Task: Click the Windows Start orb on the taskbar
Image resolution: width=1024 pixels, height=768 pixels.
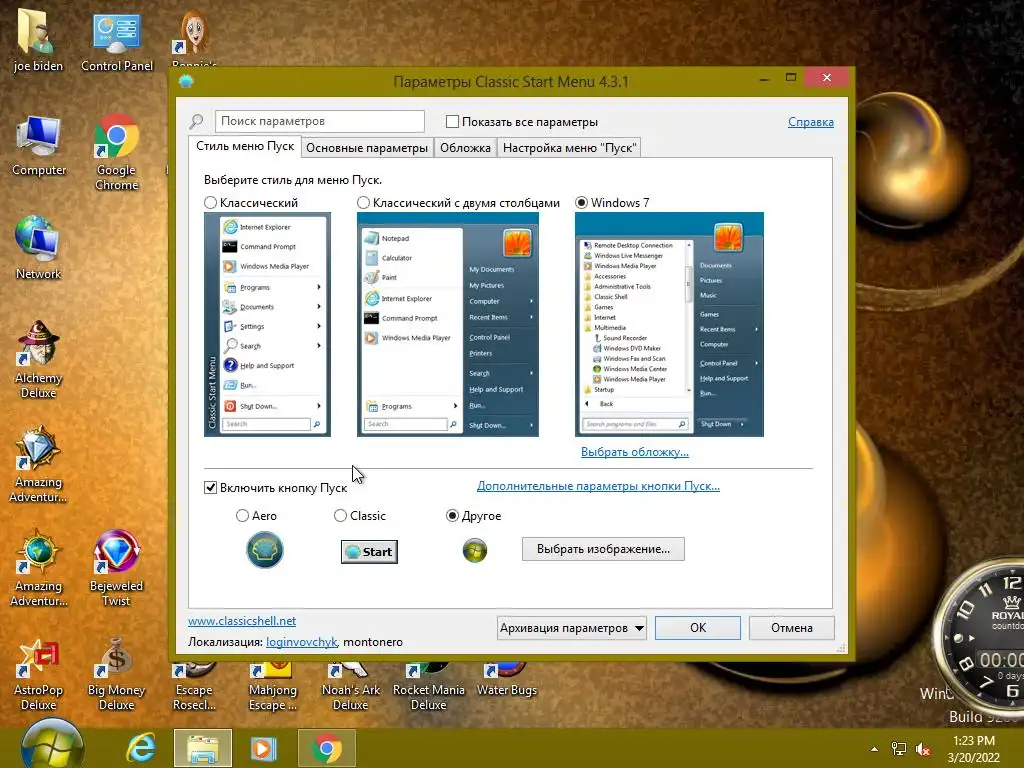Action: 52,744
